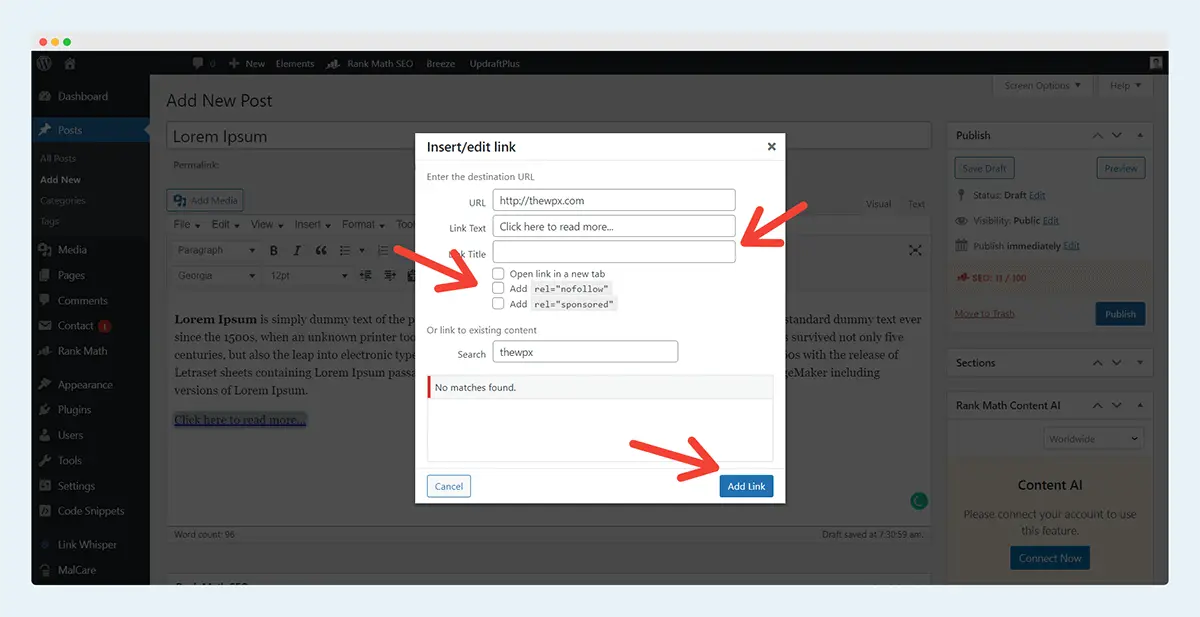Open the Edit menu in editor

225,225
